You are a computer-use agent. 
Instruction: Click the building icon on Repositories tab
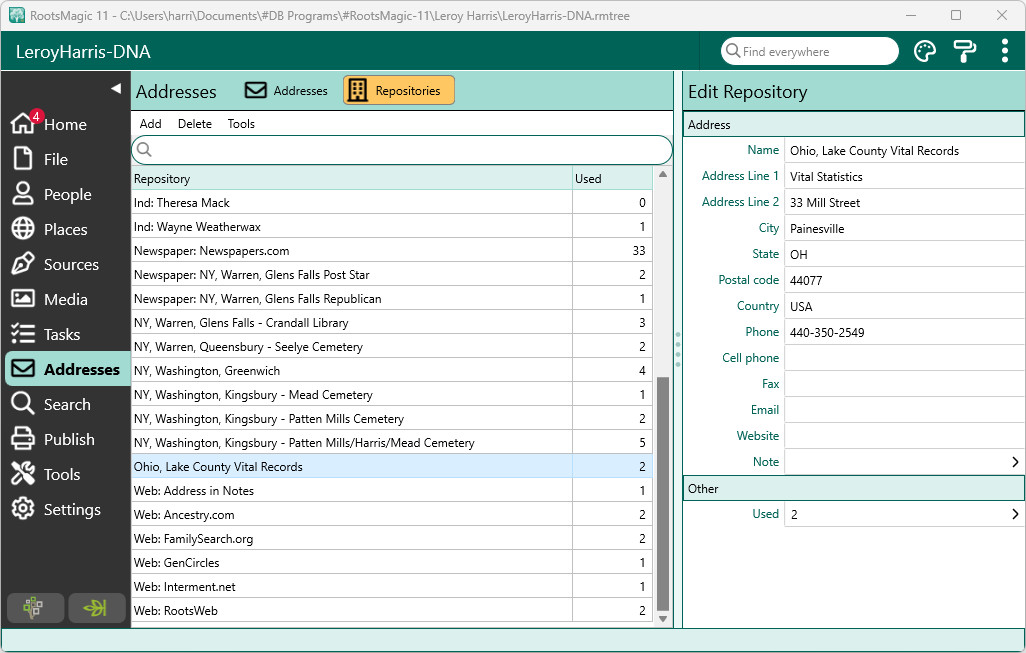[357, 90]
